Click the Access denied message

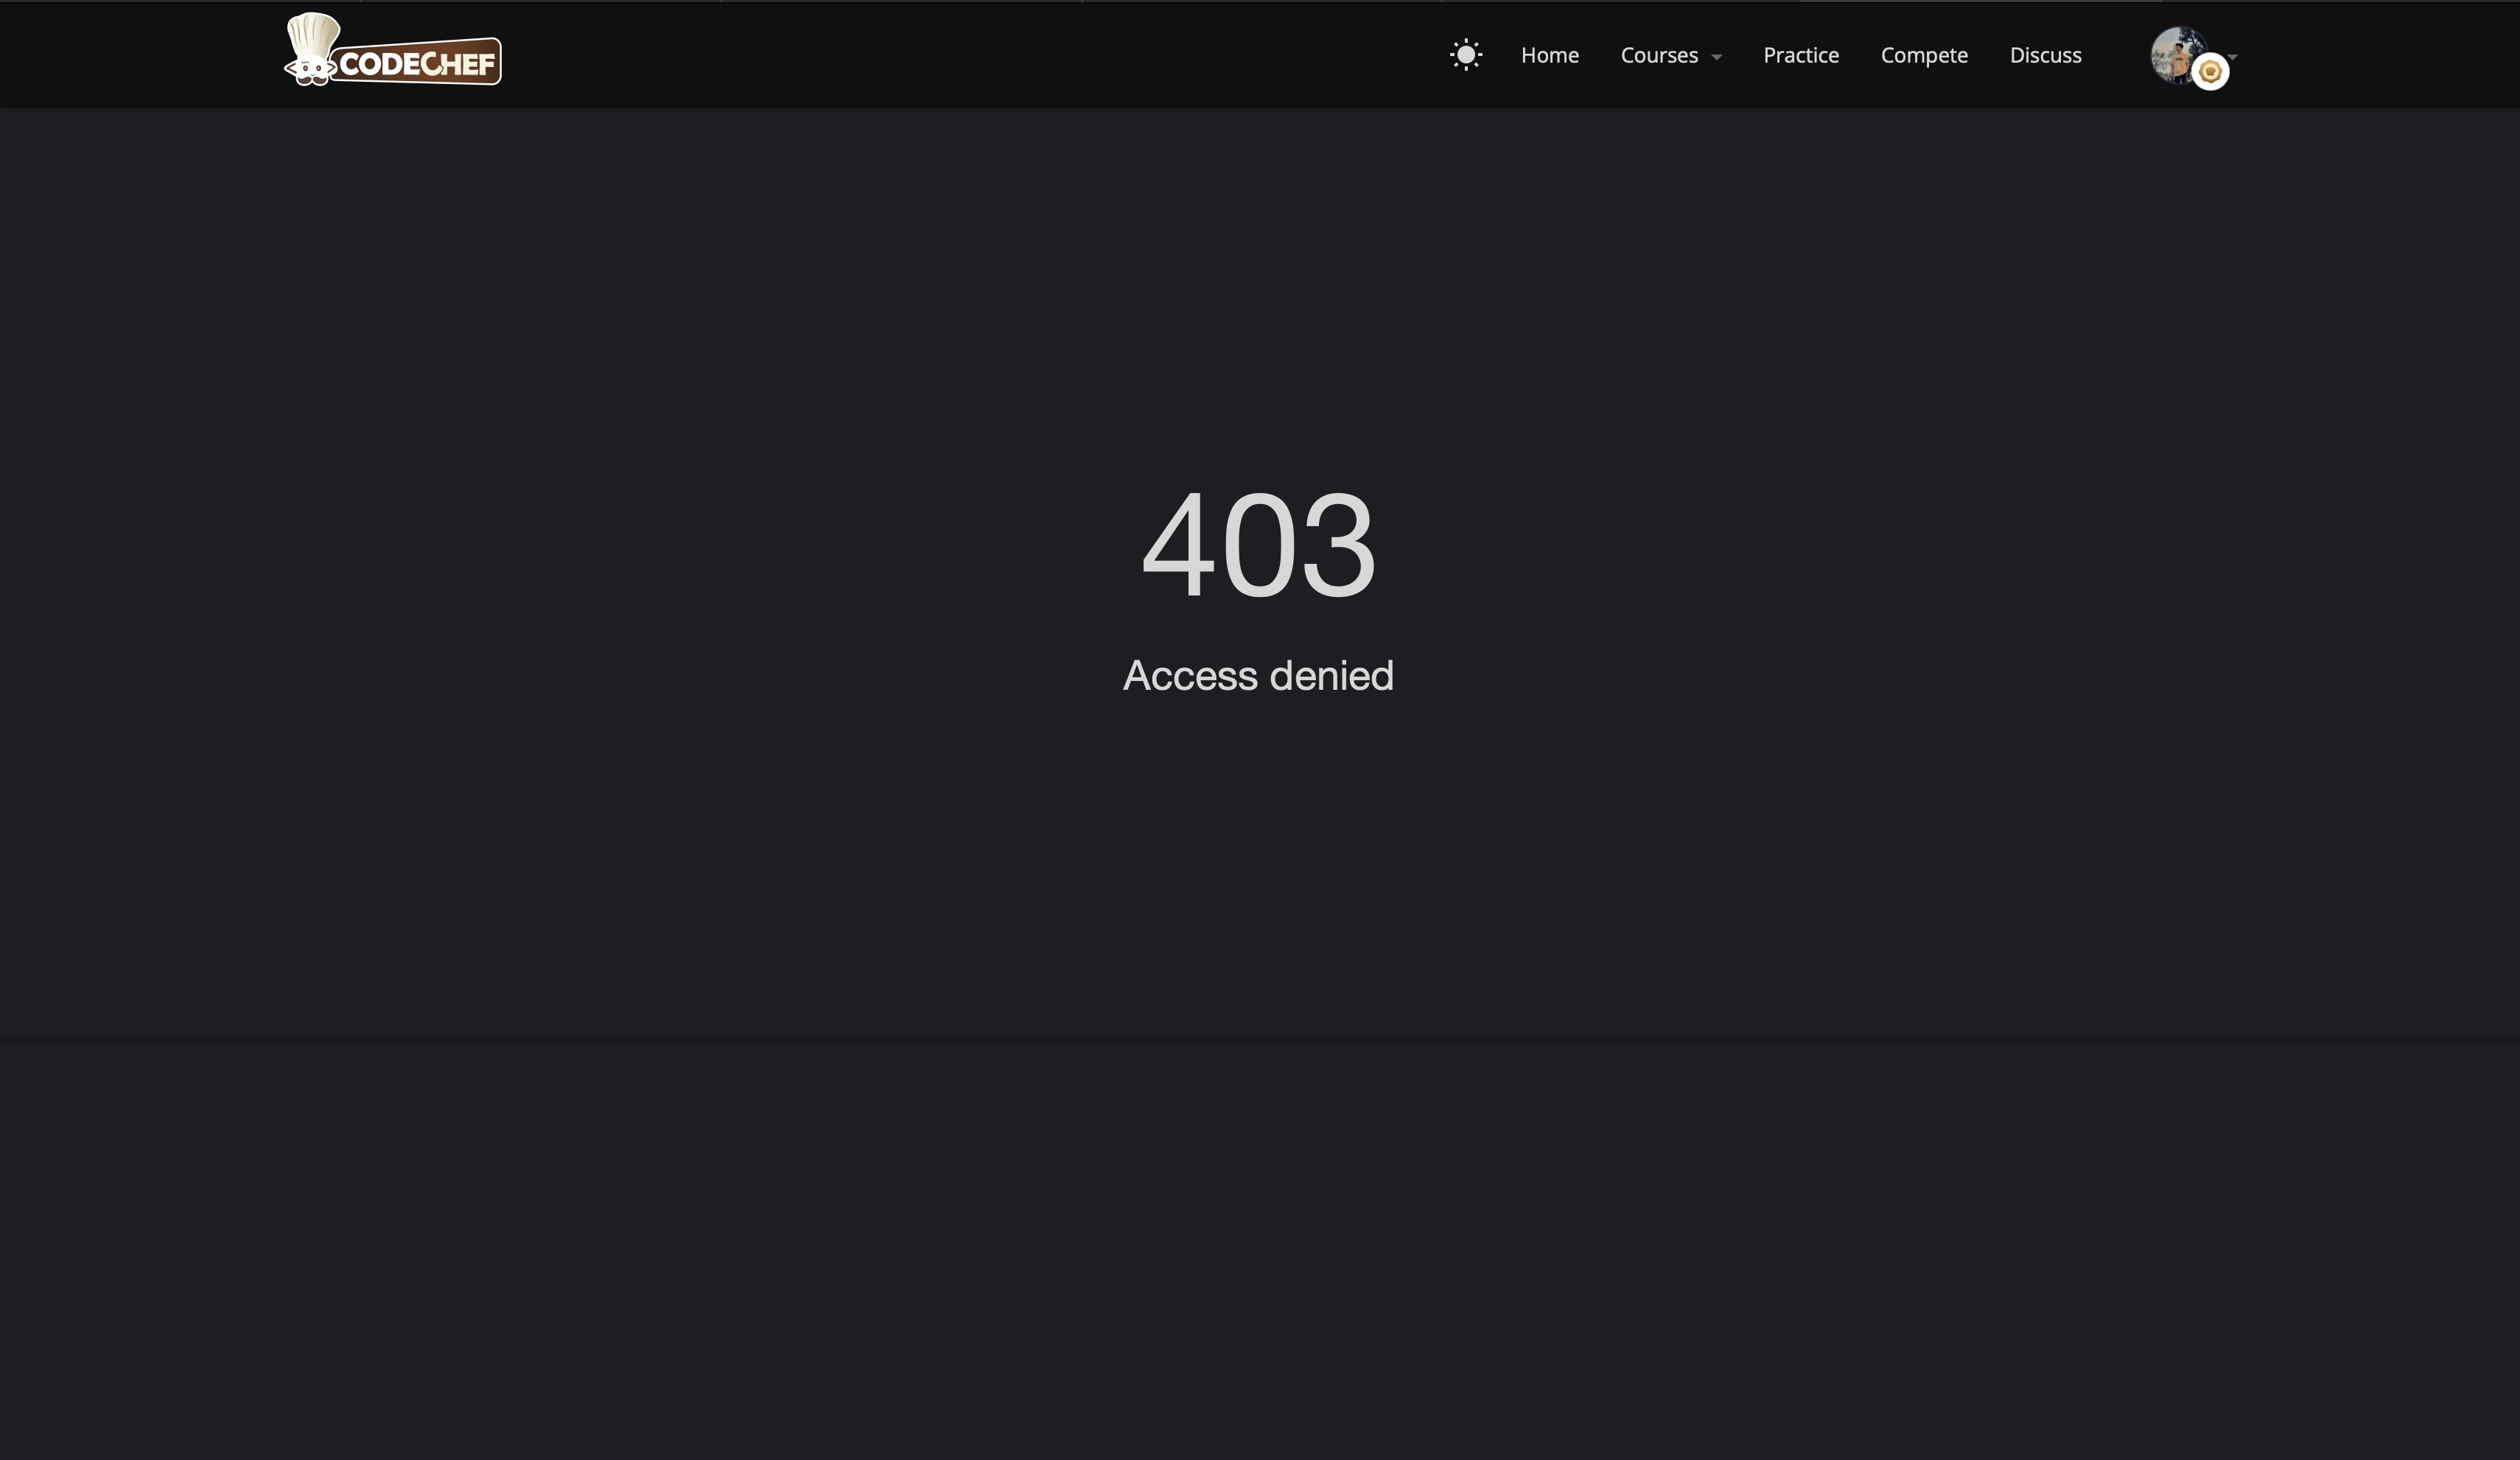click(1258, 676)
